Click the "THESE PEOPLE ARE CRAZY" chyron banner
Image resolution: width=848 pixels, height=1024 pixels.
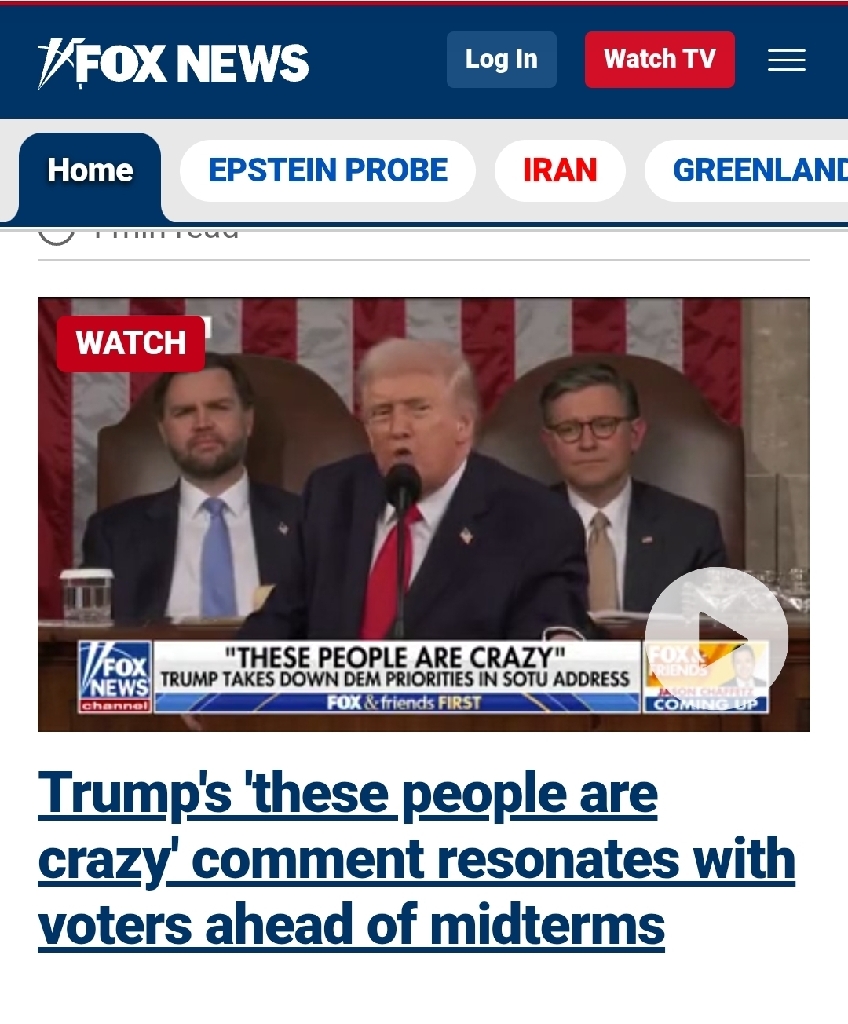click(396, 667)
